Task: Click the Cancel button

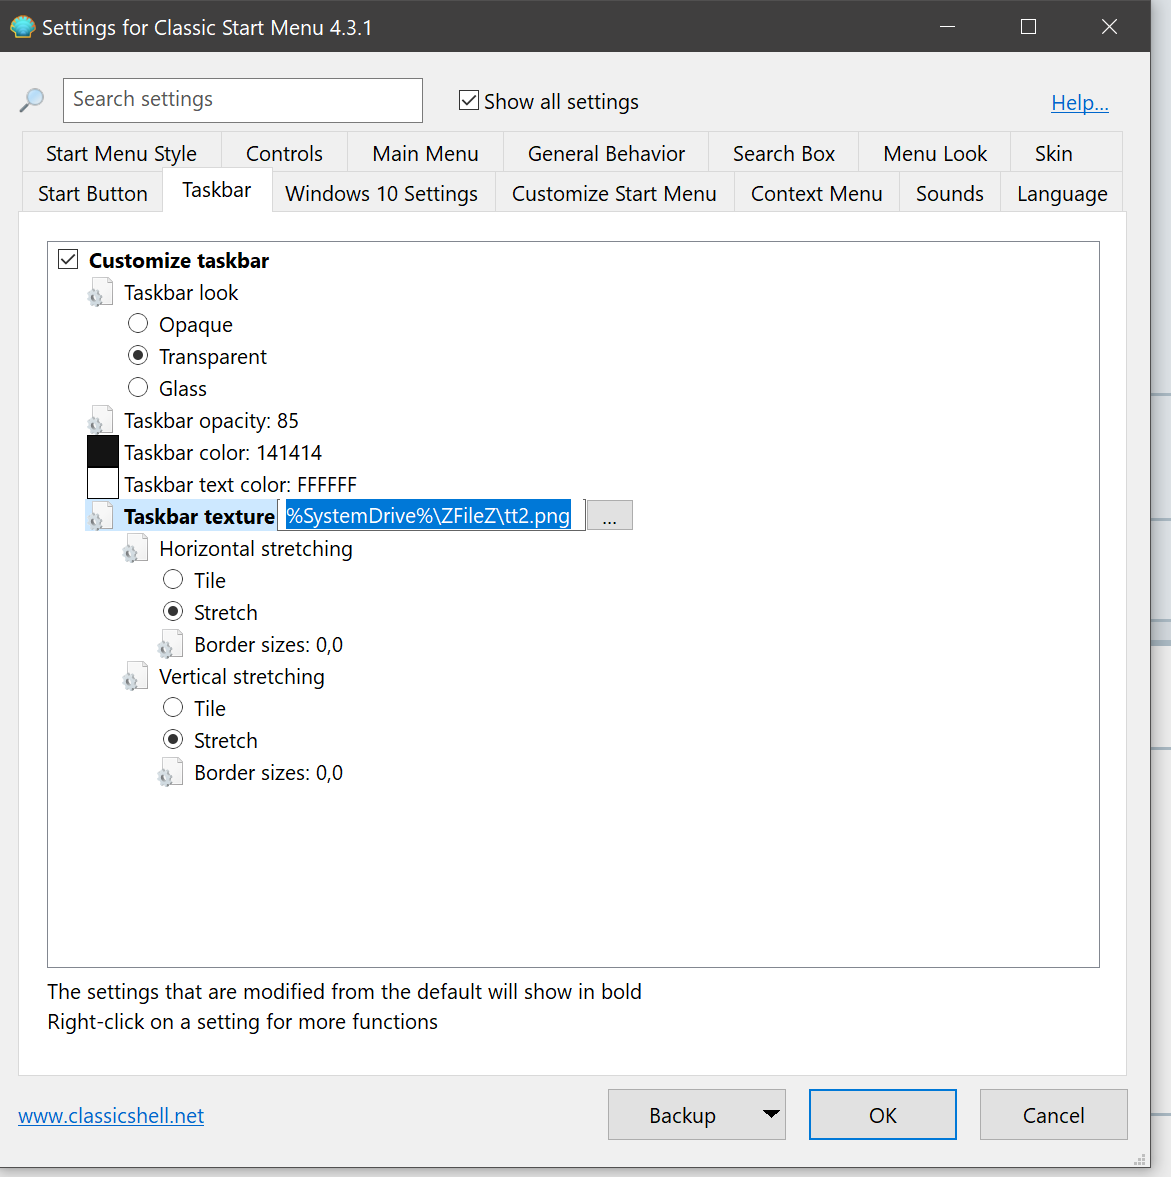Action: click(1053, 1114)
